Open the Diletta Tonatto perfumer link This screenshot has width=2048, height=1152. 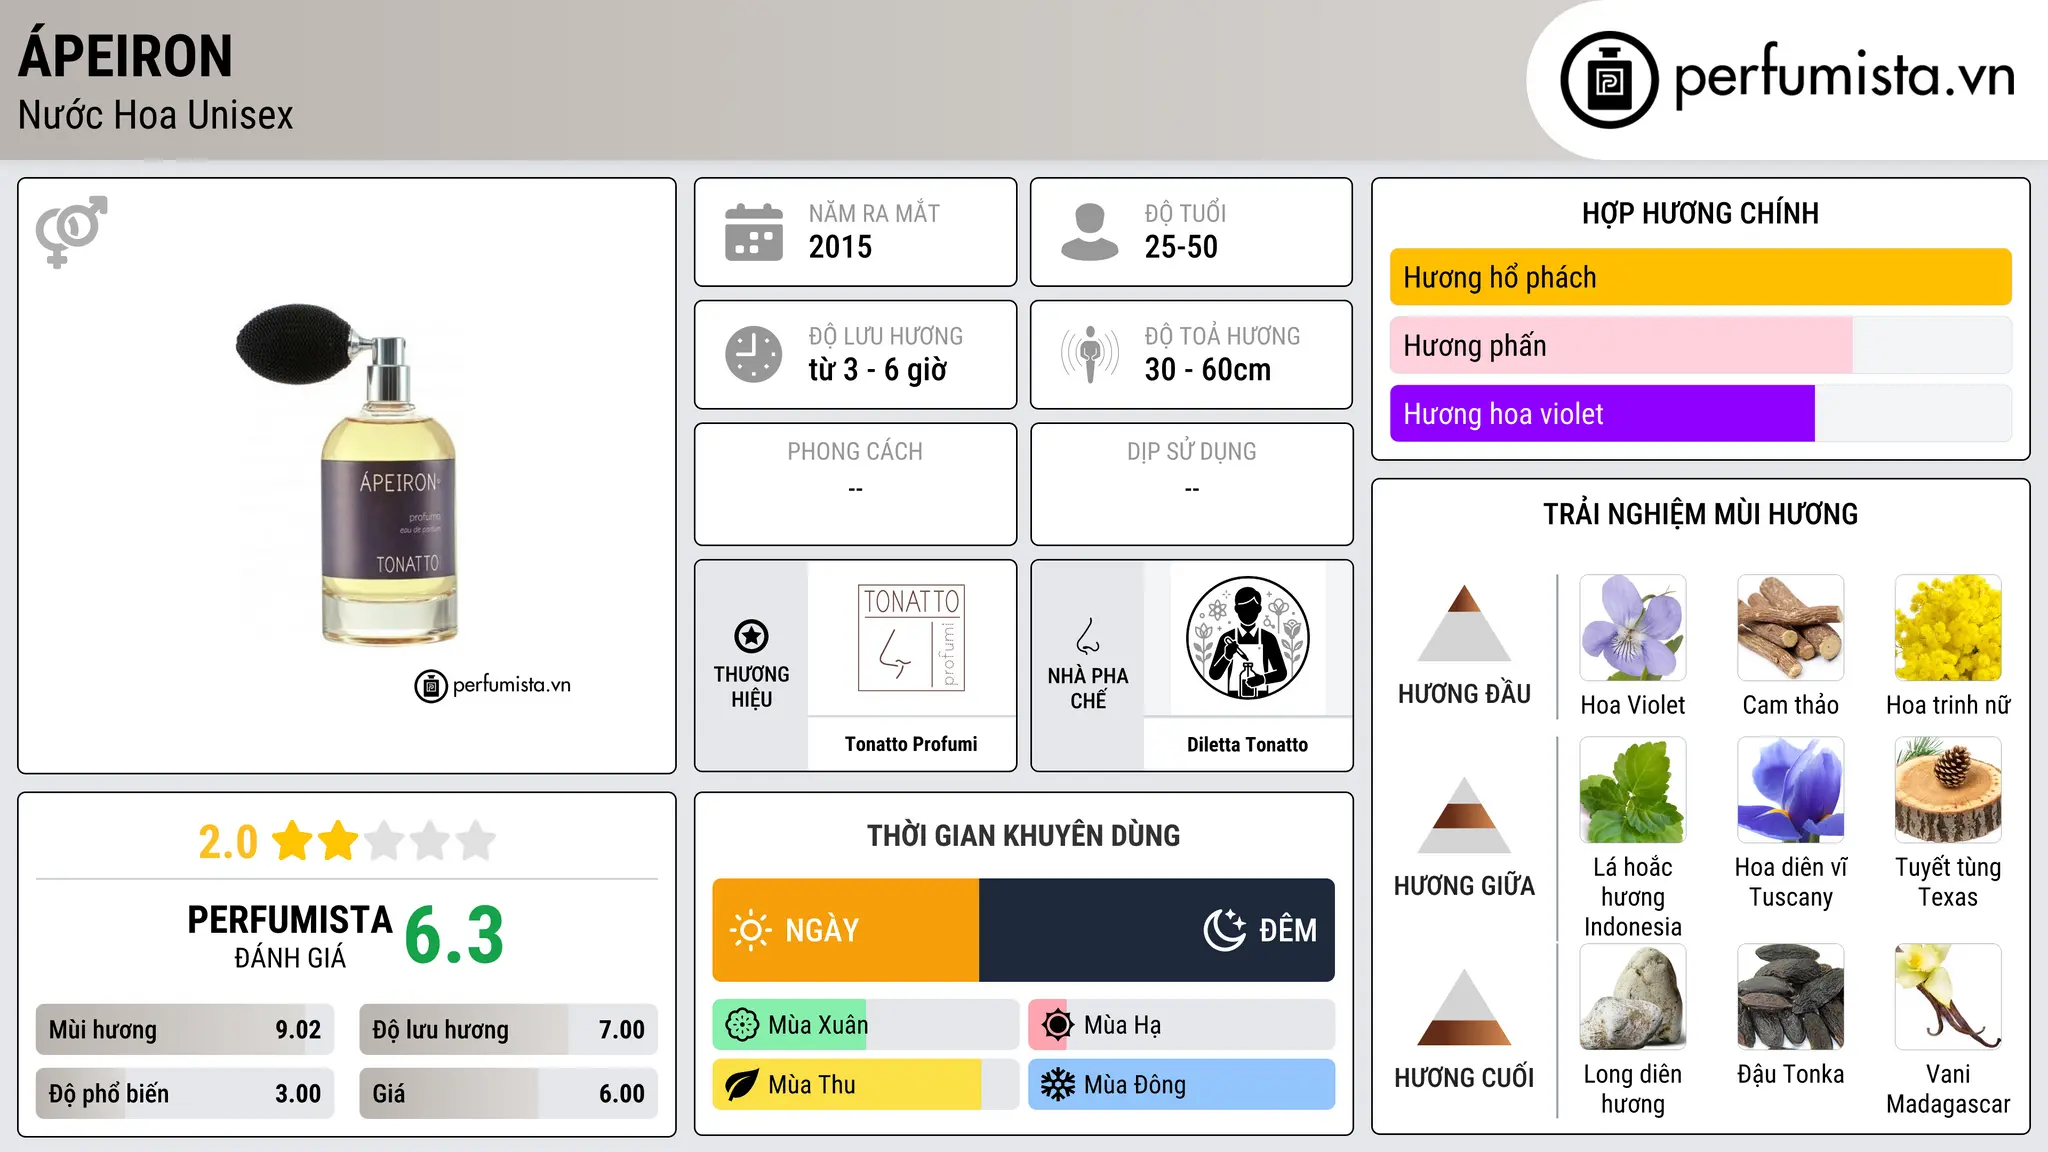click(1247, 744)
